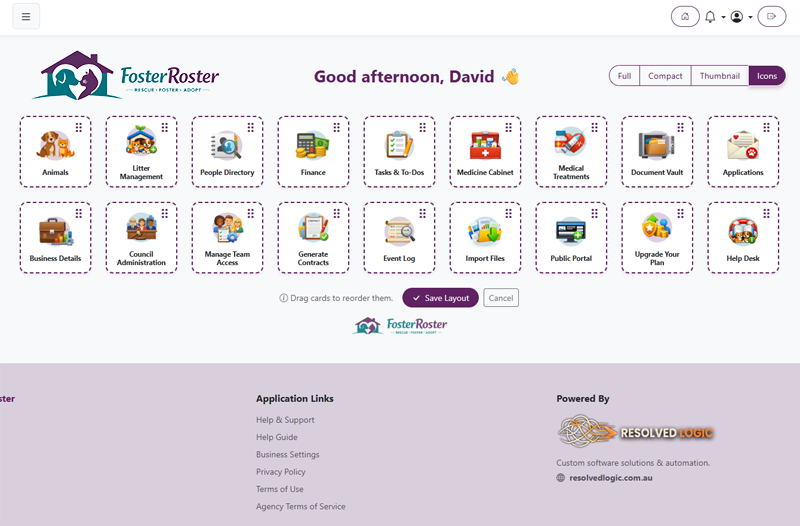Open the user account dropdown

click(x=741, y=17)
